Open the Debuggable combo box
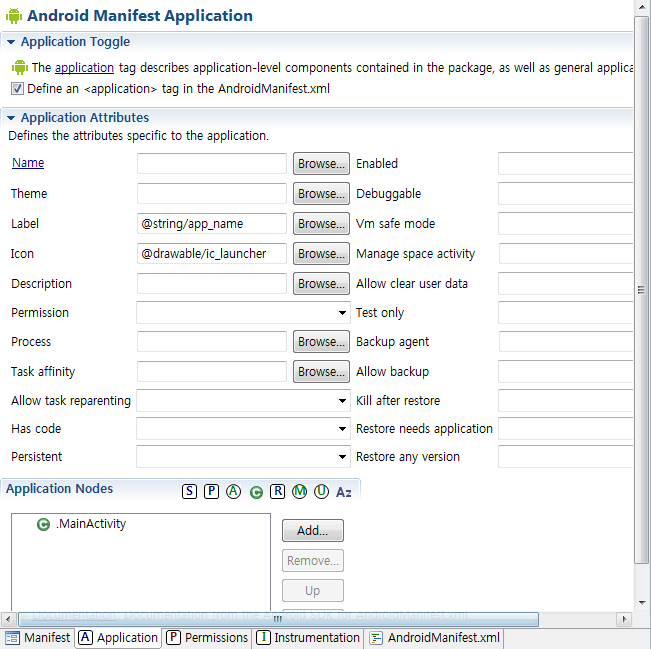Image resolution: width=651 pixels, height=649 pixels. [565, 193]
